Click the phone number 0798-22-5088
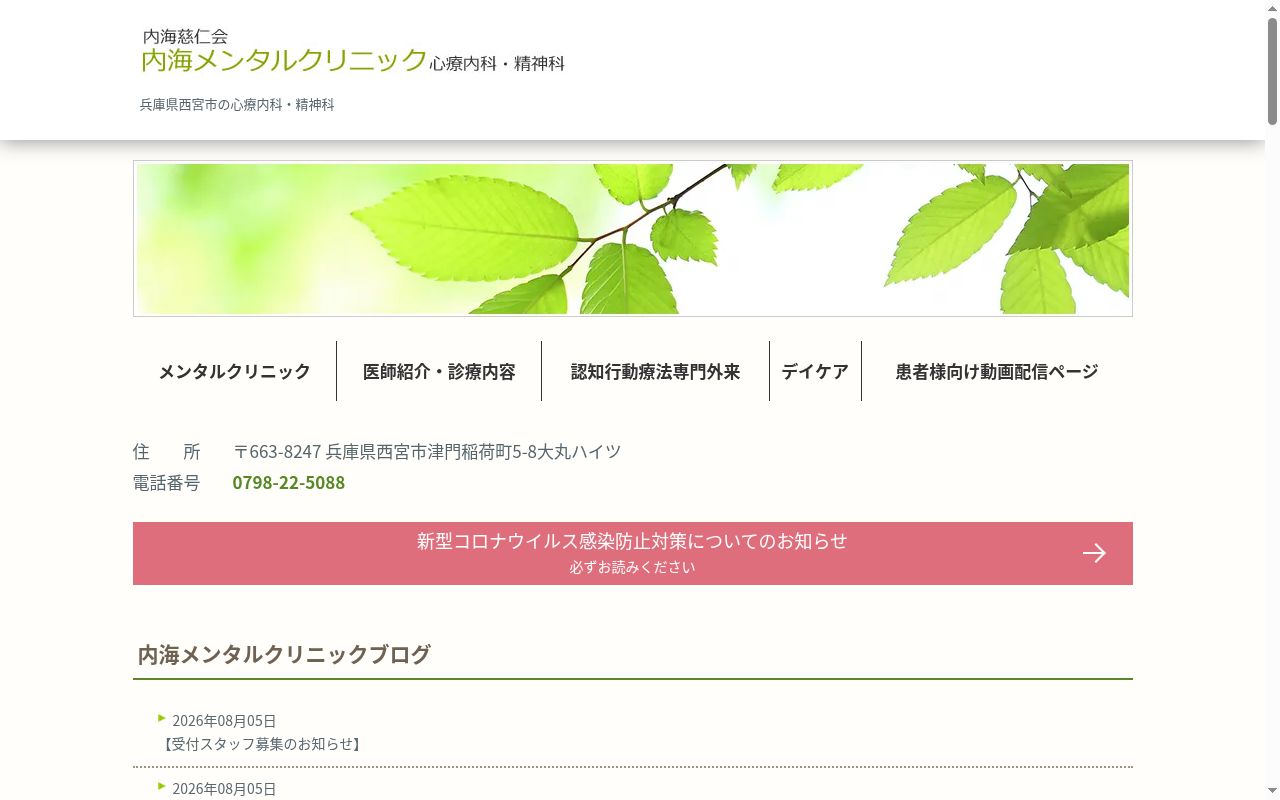The width and height of the screenshot is (1280, 800). click(x=289, y=483)
